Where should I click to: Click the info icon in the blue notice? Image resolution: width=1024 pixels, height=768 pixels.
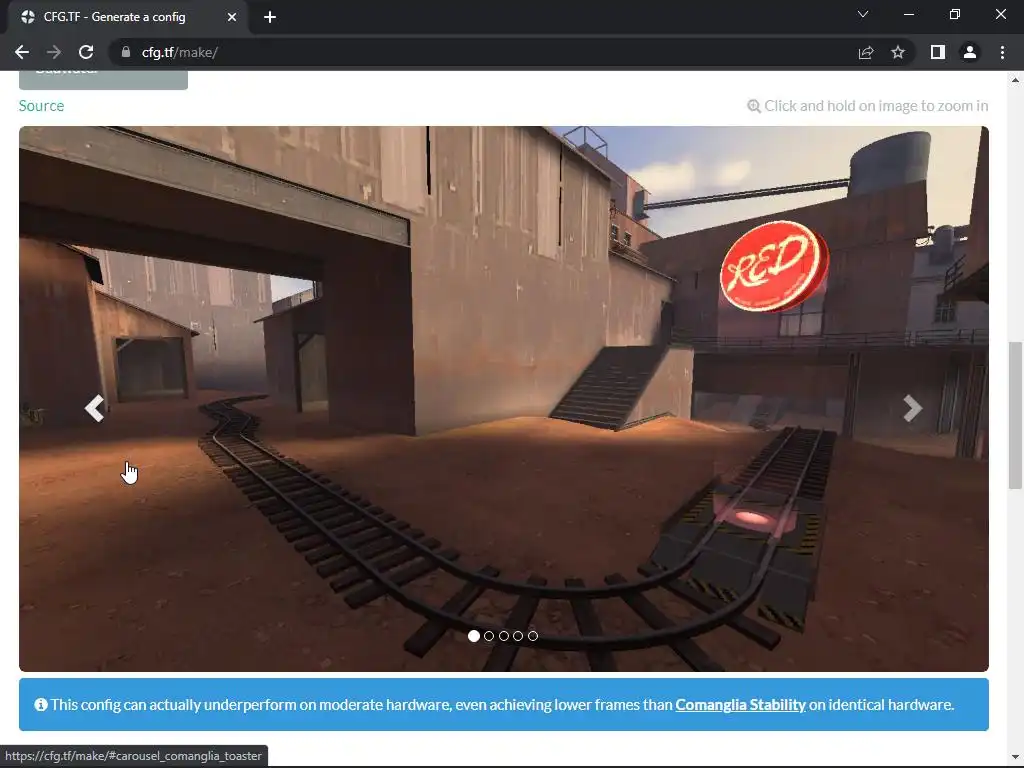40,705
